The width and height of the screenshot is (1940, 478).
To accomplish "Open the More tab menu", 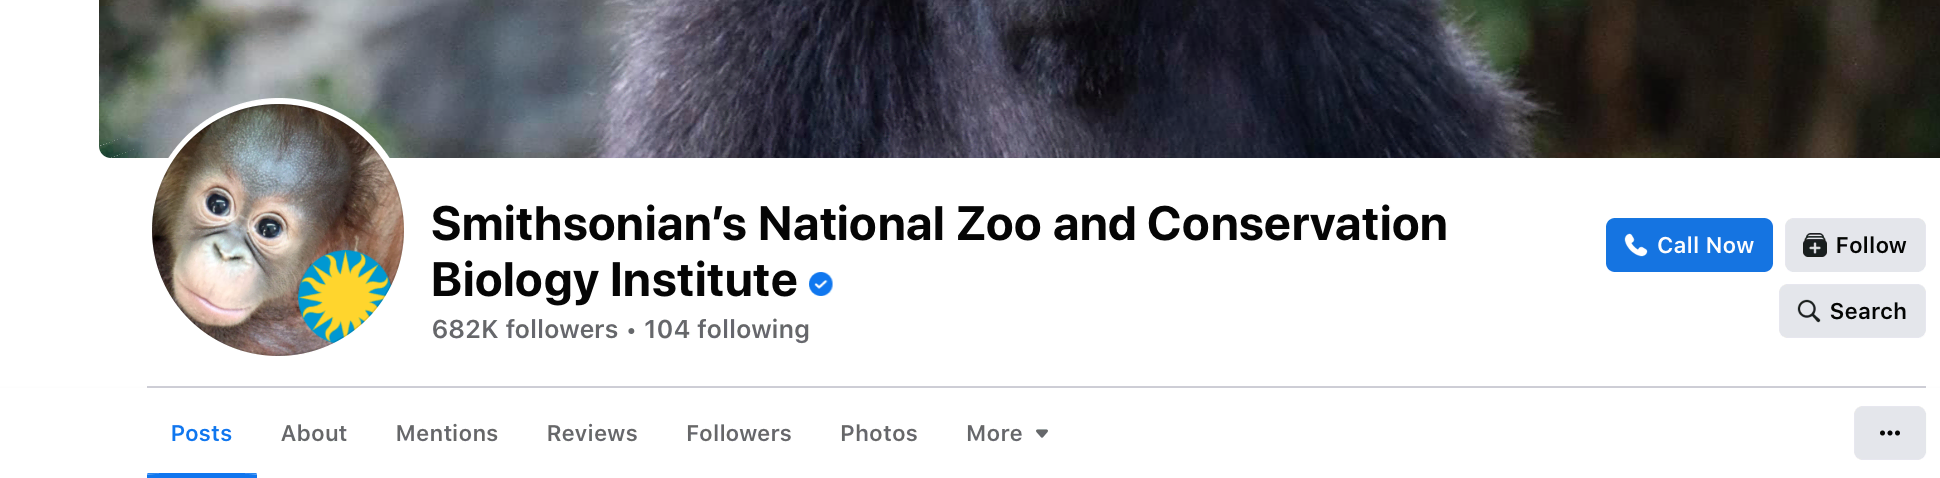I will tap(995, 434).
